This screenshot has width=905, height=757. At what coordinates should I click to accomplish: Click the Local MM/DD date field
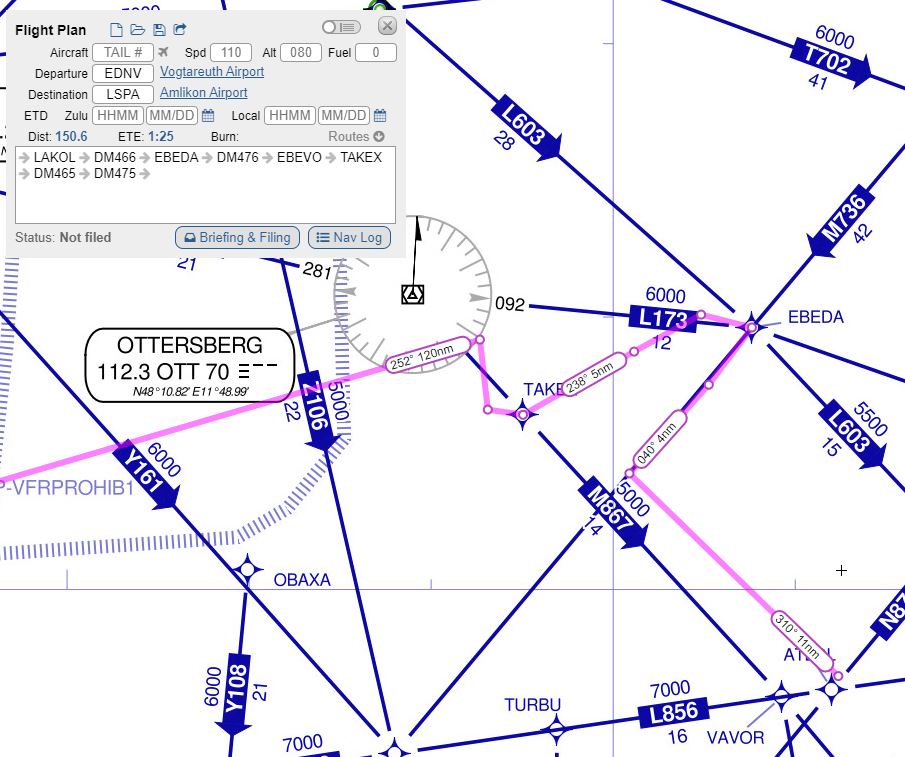(343, 115)
